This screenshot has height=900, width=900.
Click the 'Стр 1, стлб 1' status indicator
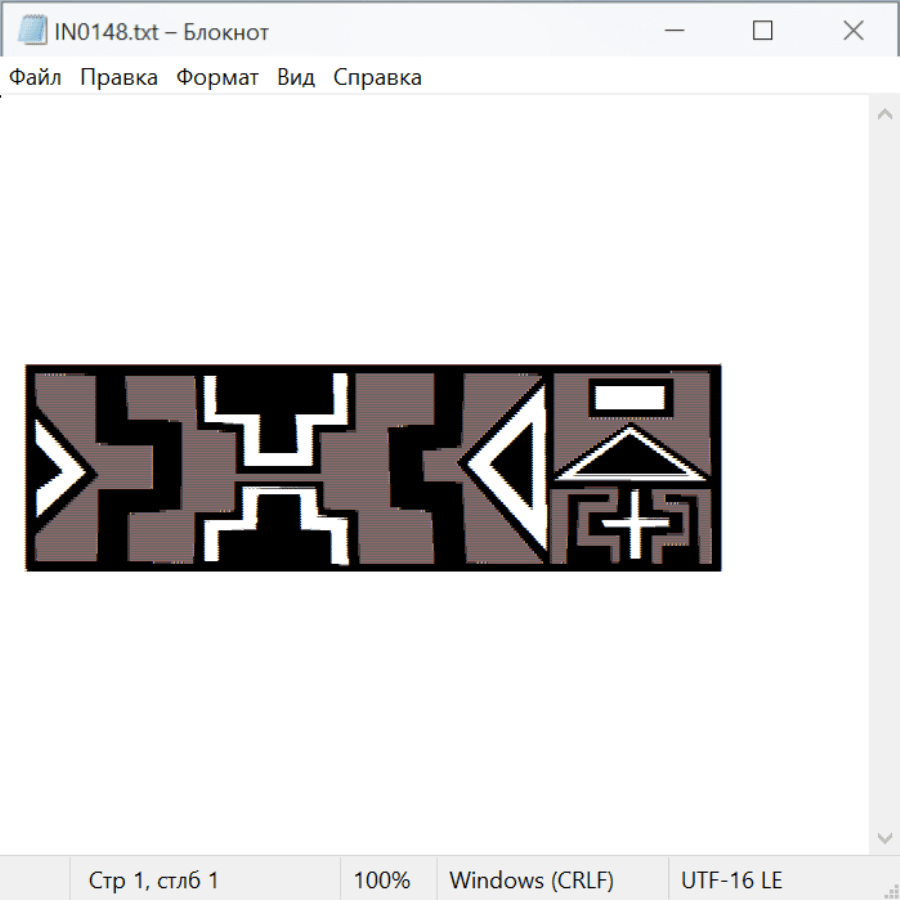153,880
